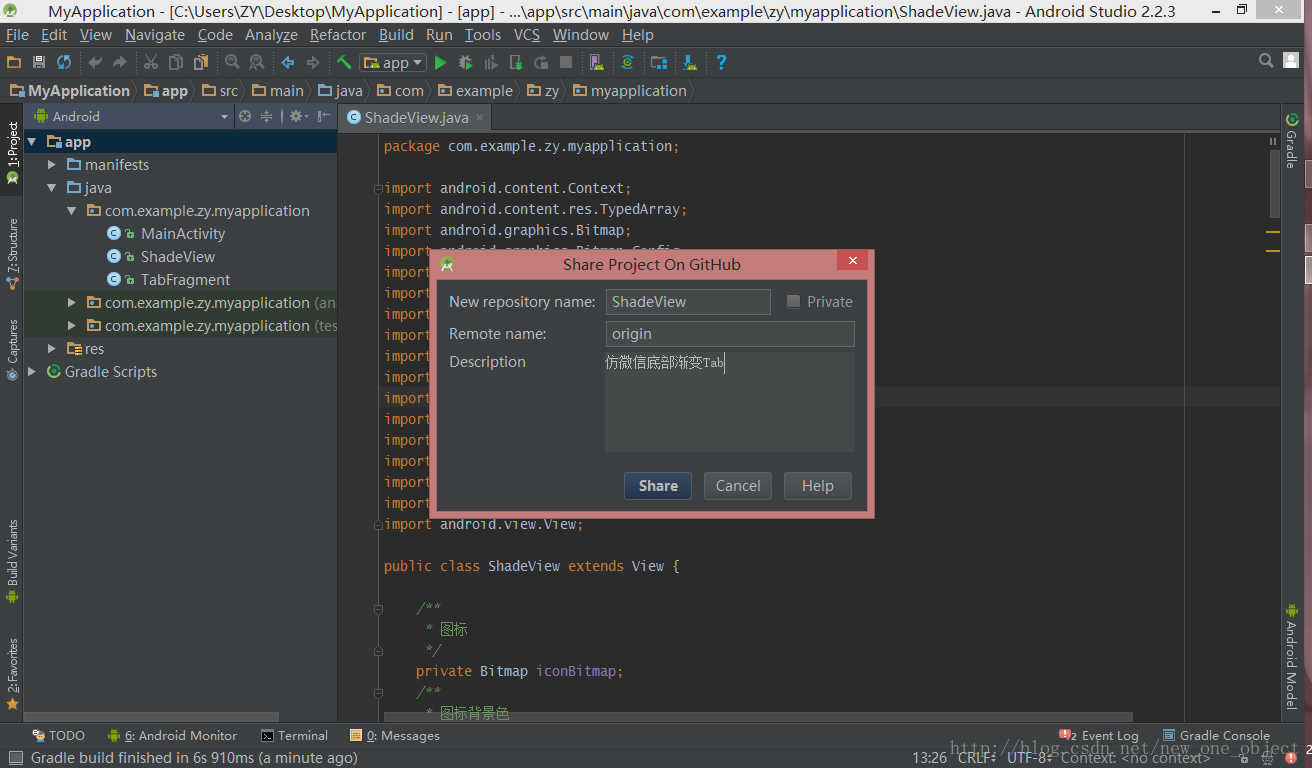
Task: Click the Paste clipboard icon
Action: pos(201,62)
